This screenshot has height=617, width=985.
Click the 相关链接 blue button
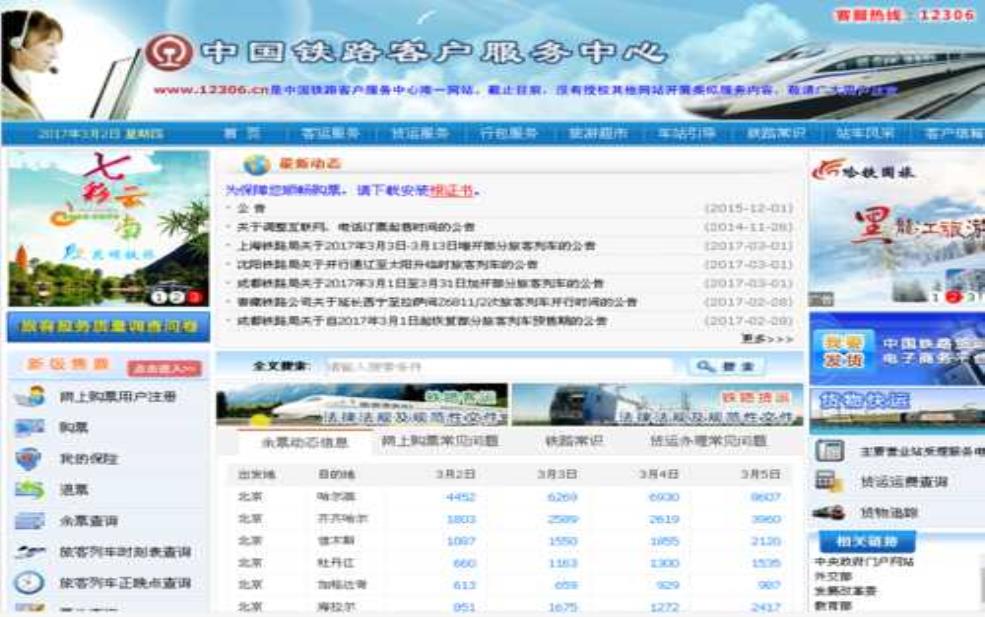(x=867, y=542)
